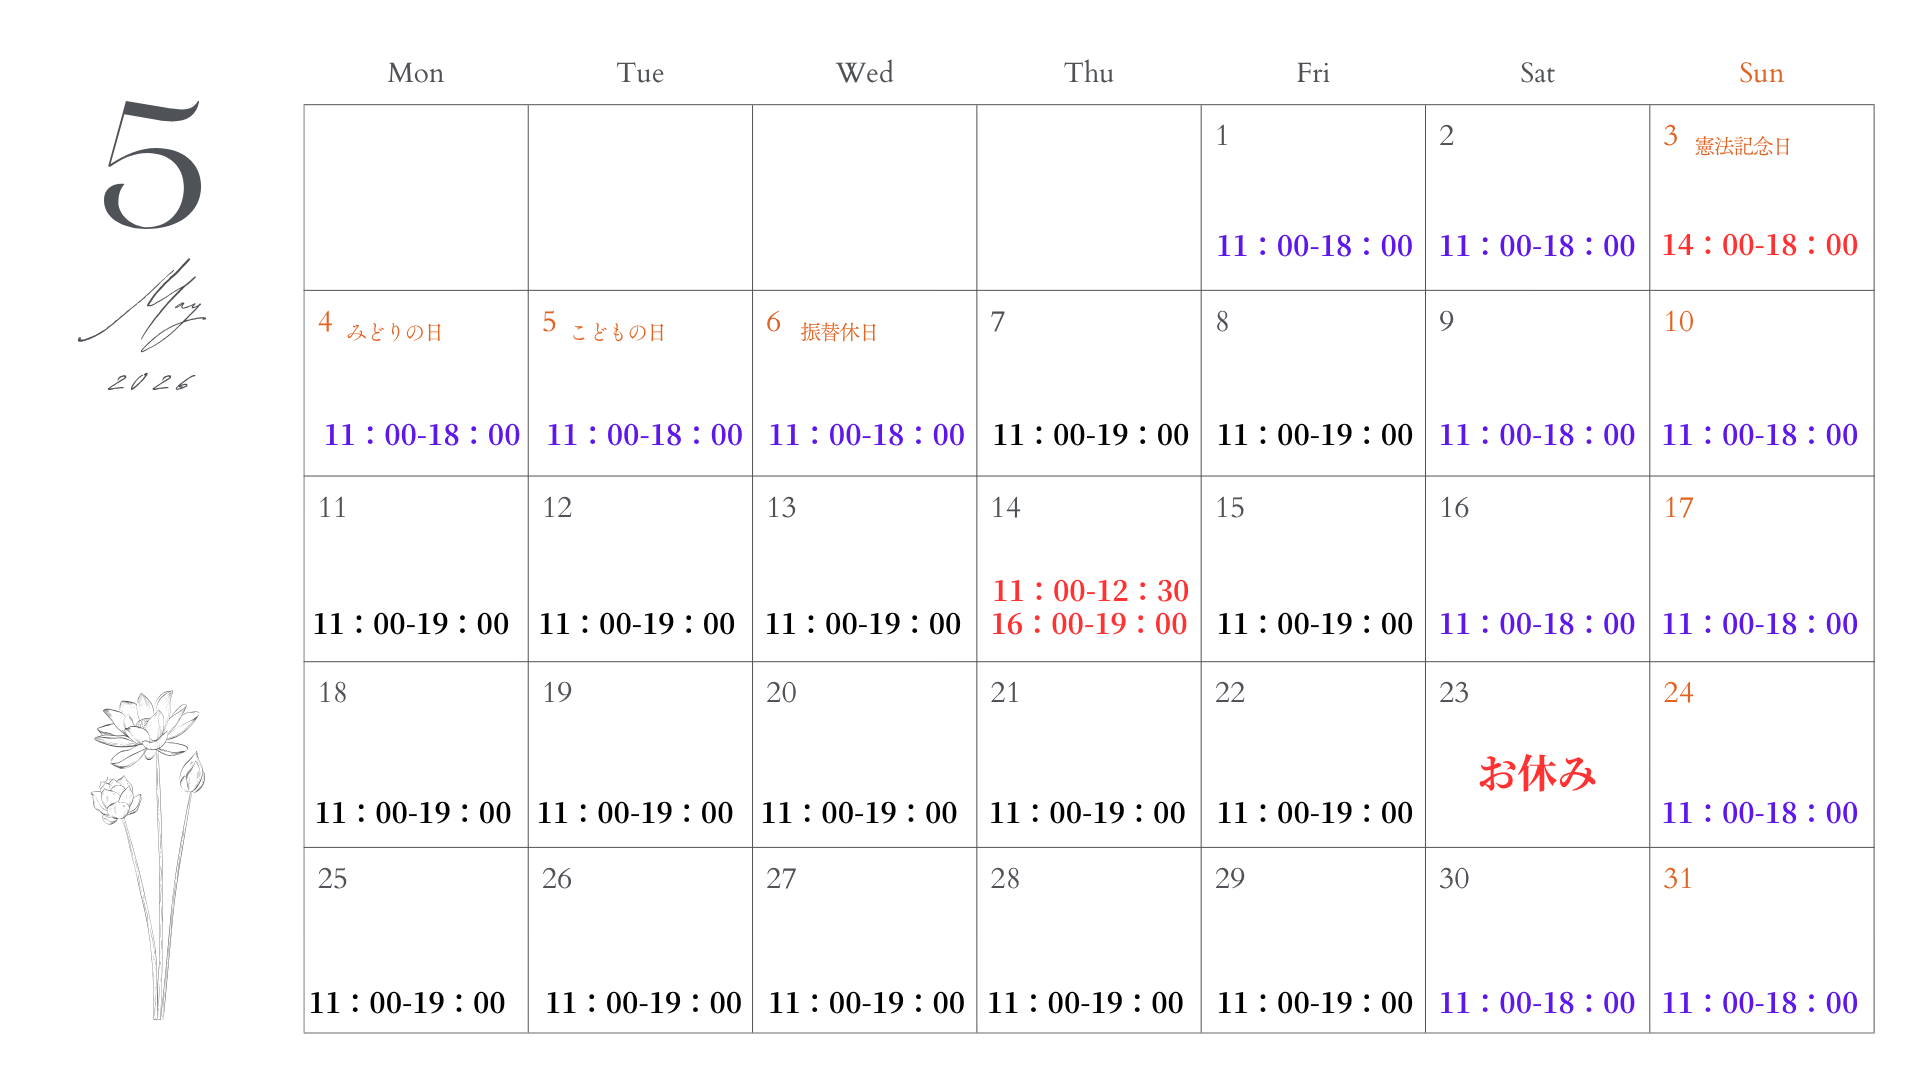This screenshot has height=1080, width=1920.
Task: Select the Mon column header
Action: point(416,73)
